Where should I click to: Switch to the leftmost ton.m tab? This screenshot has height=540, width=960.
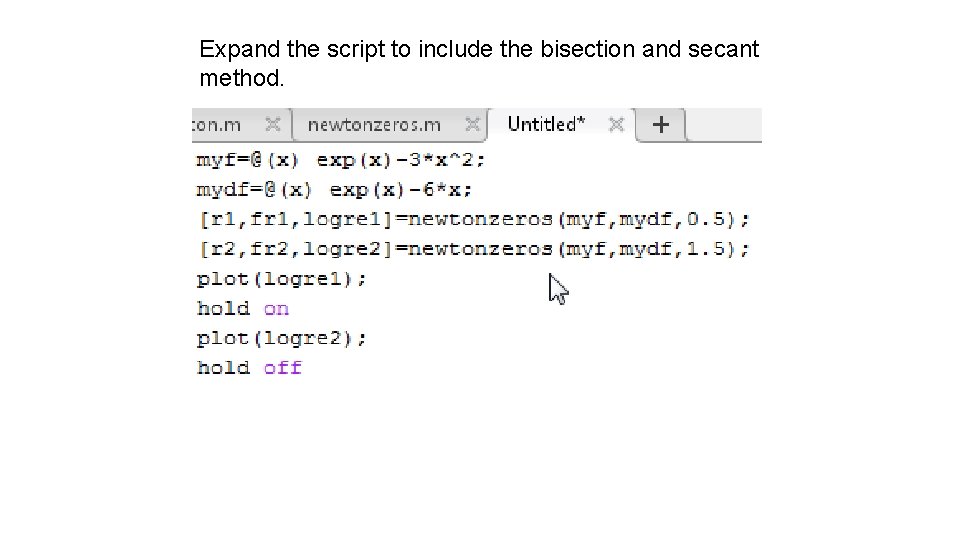click(218, 125)
